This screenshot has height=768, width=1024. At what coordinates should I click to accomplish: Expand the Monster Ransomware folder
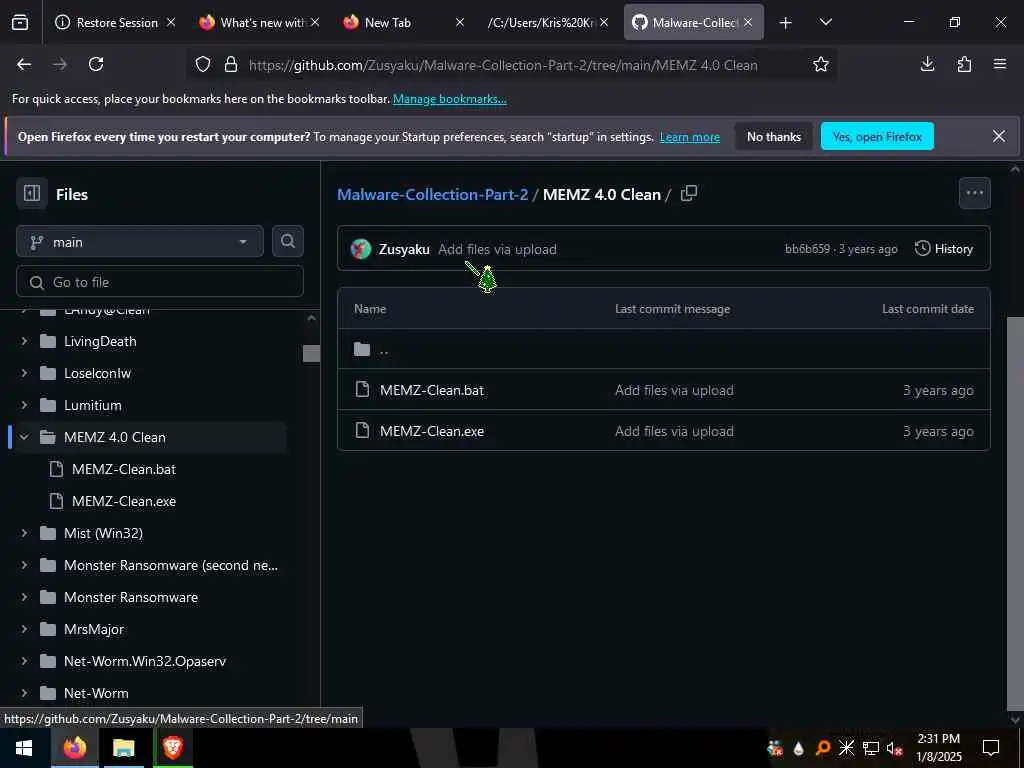(24, 598)
